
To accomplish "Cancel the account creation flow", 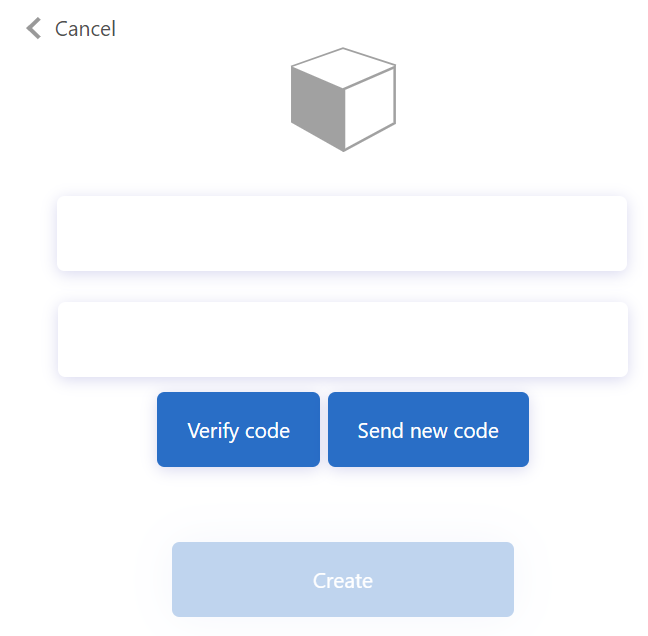I will point(84,29).
